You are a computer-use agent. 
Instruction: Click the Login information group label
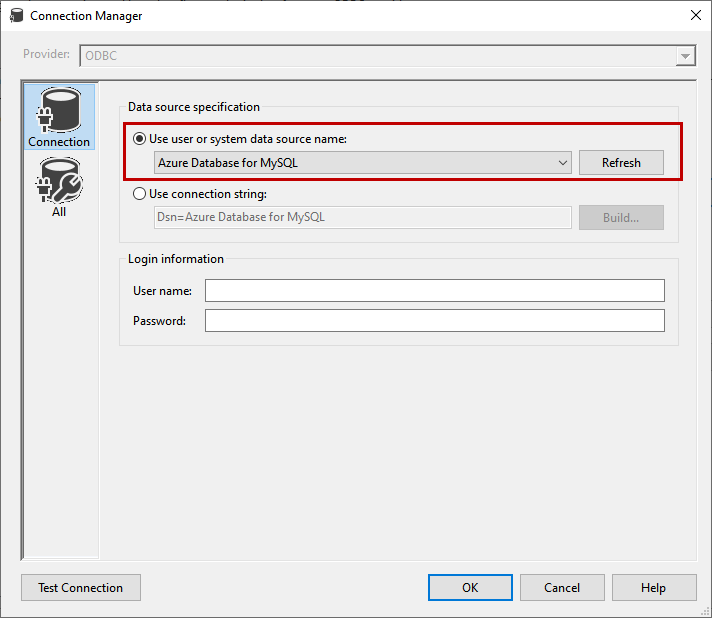pos(176,259)
